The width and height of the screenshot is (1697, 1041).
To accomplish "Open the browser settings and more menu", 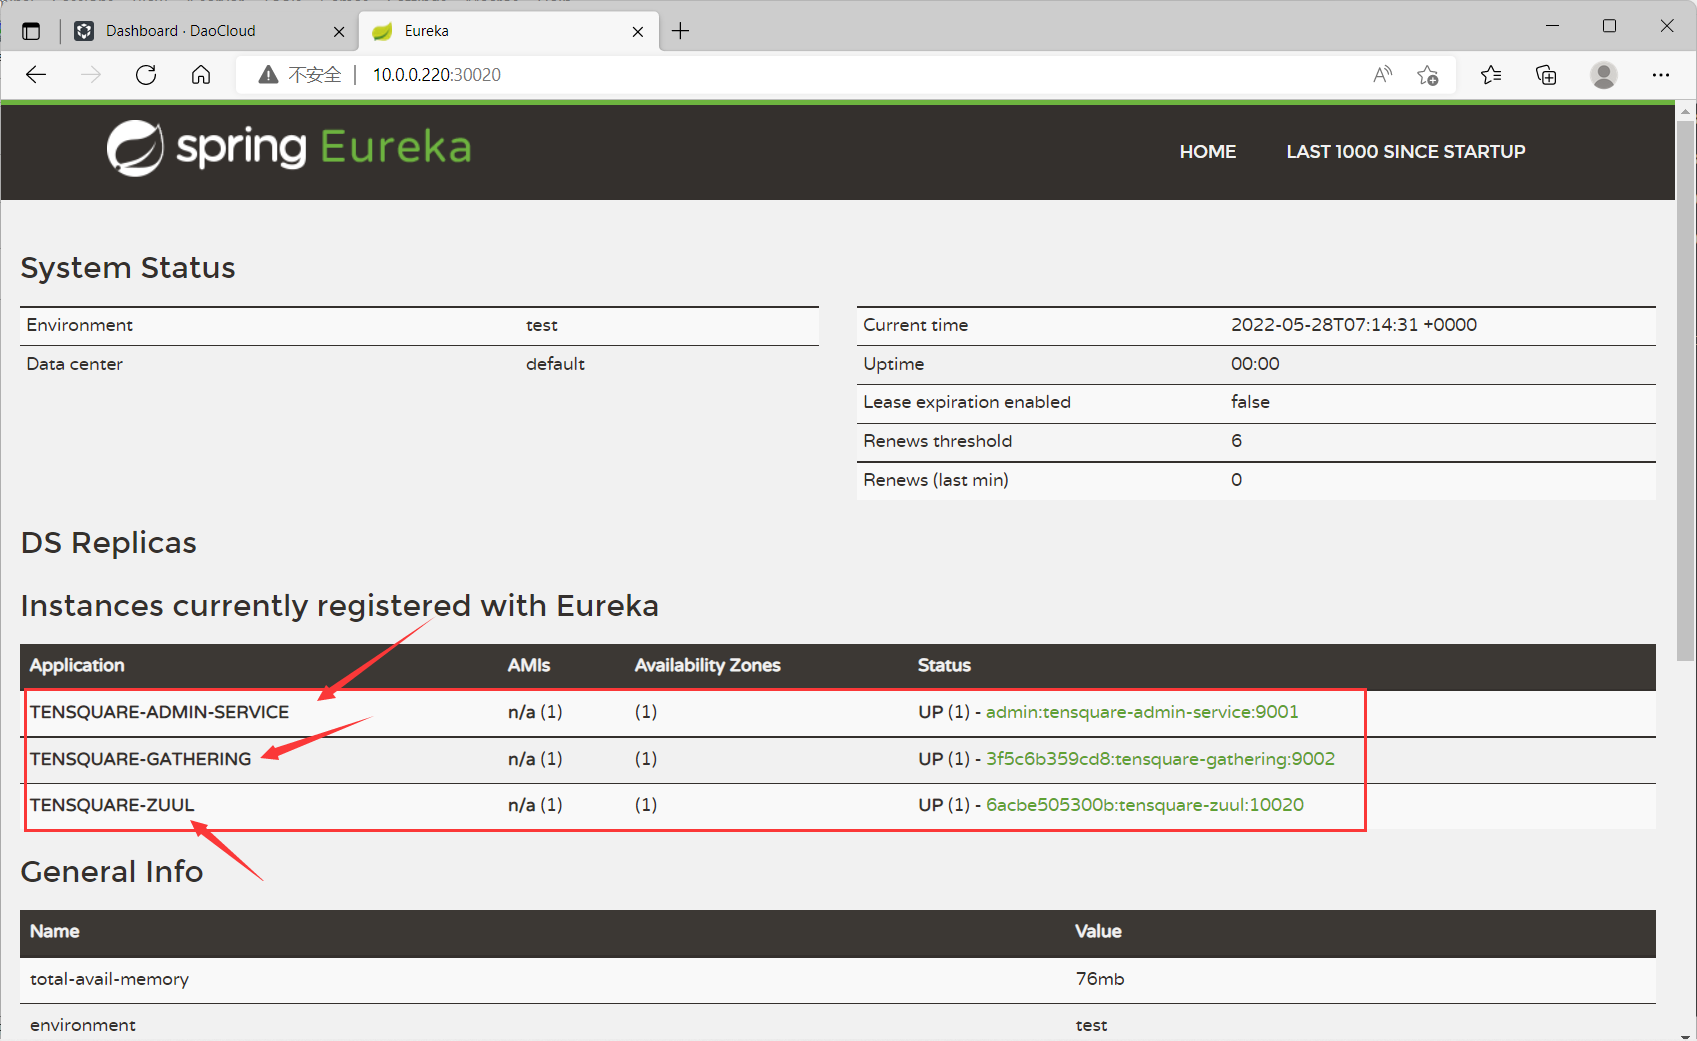I will [1661, 75].
